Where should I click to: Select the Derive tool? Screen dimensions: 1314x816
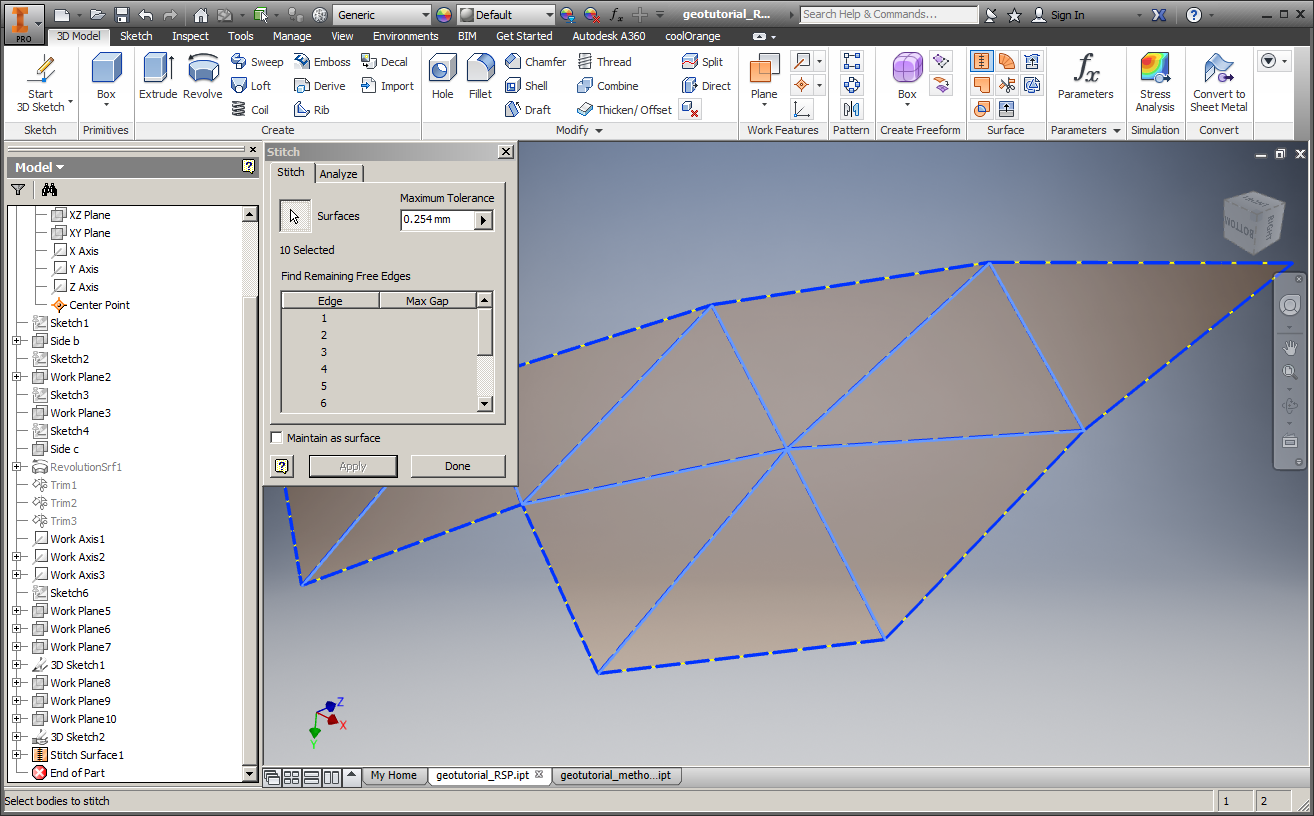point(320,86)
